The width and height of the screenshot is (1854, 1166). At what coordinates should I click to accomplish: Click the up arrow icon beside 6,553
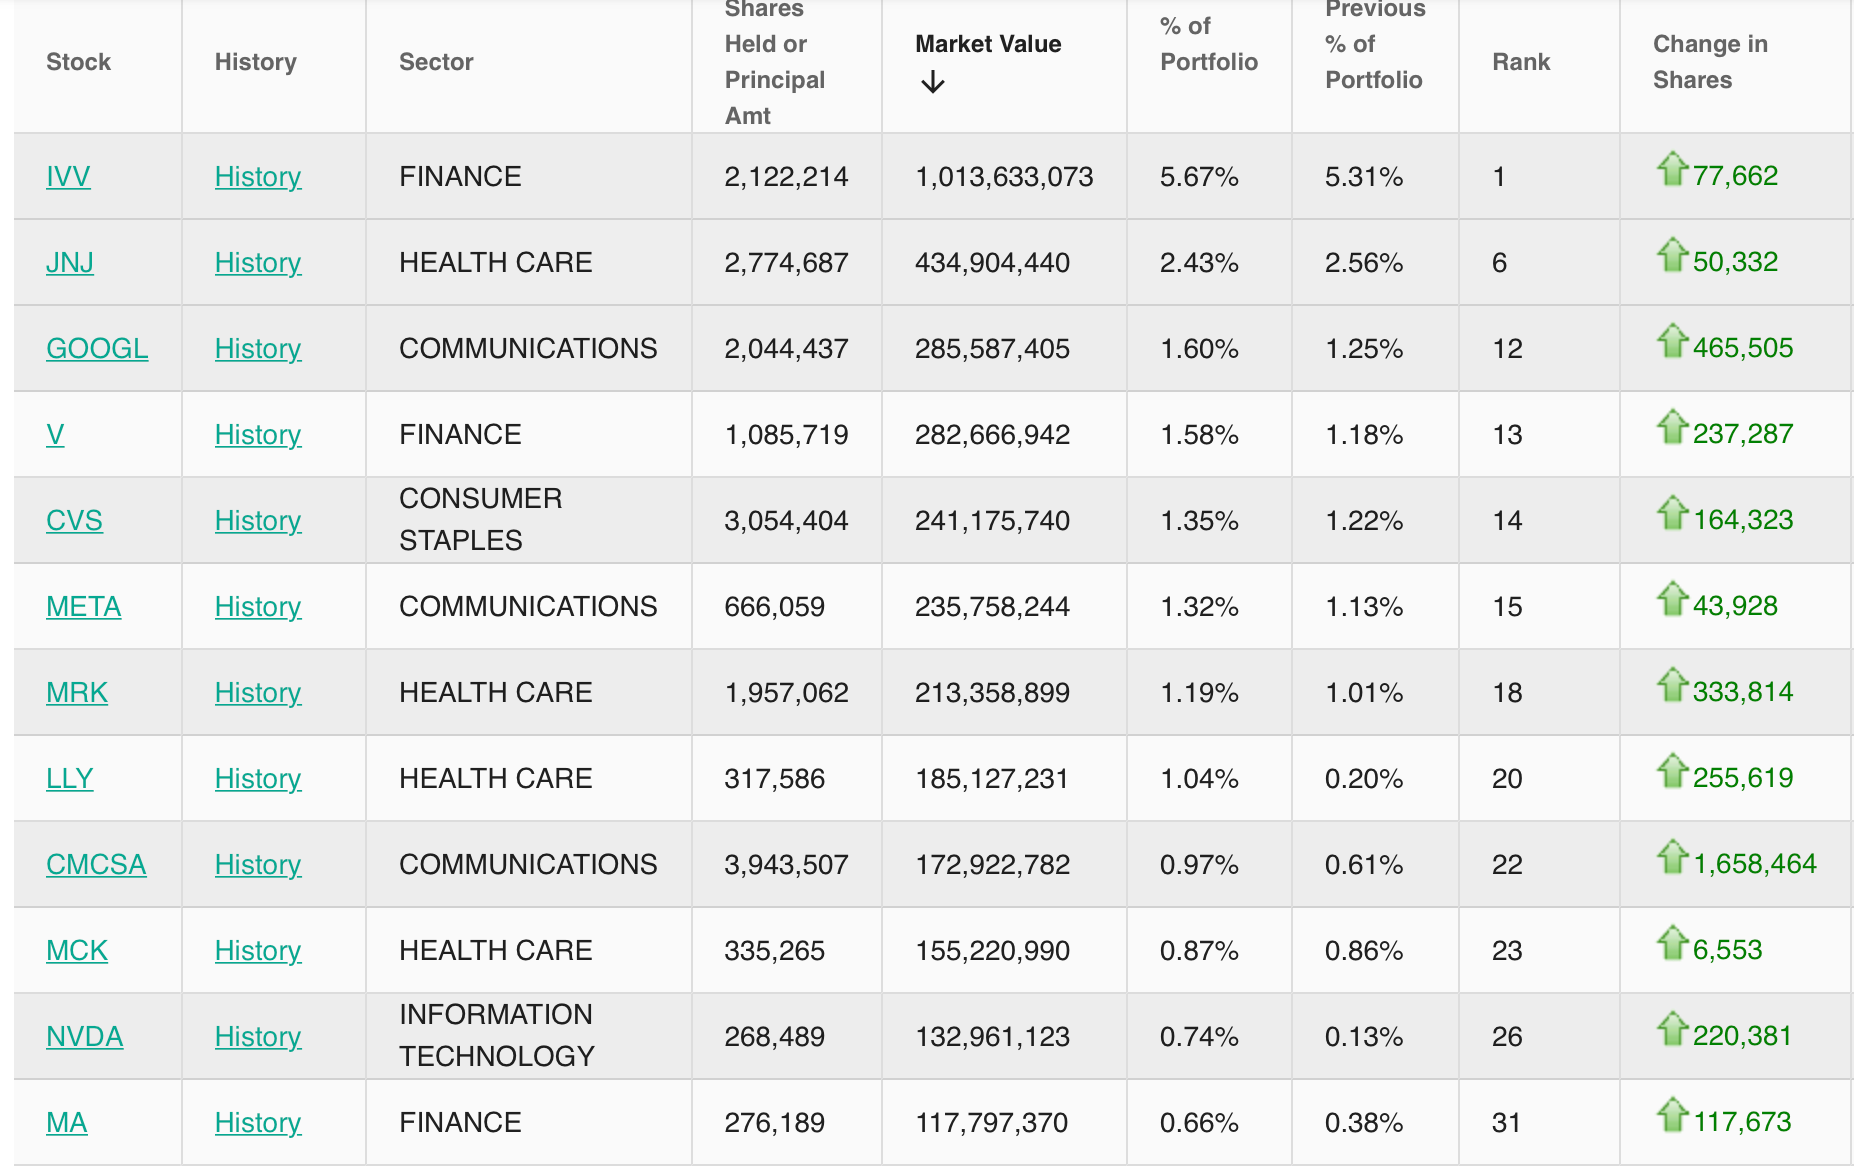coord(1672,943)
